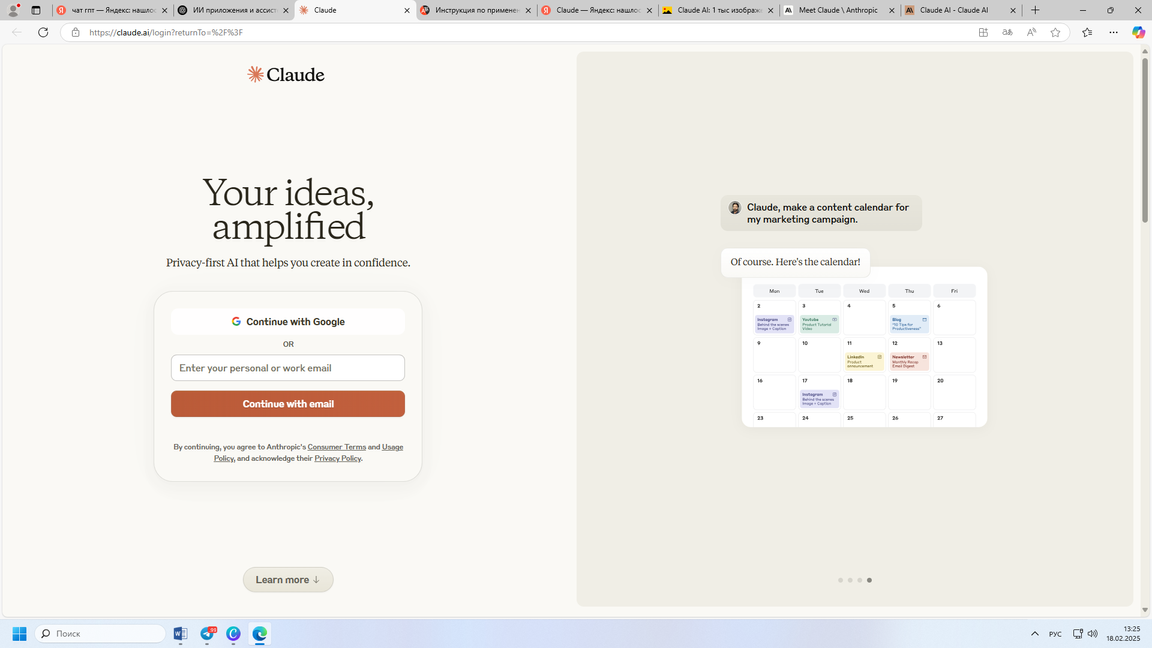Open the Privacy Policy link
The height and width of the screenshot is (648, 1152).
[x=337, y=459]
